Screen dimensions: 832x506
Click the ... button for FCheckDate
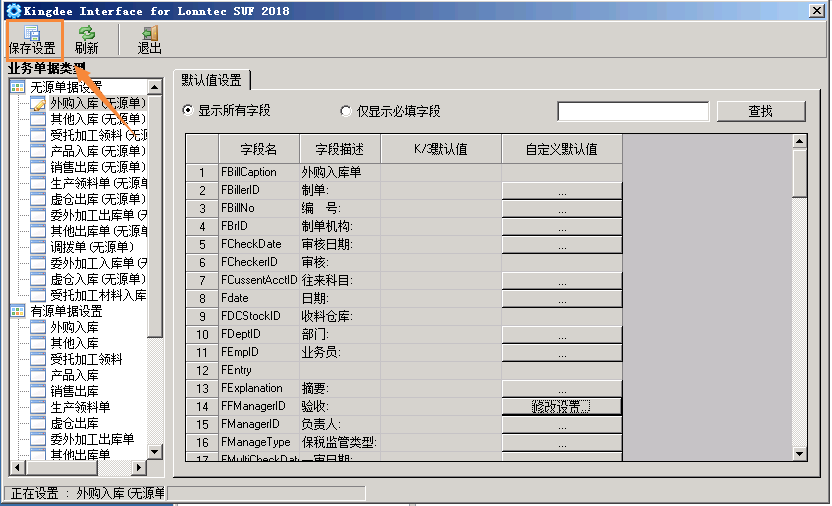tap(562, 245)
